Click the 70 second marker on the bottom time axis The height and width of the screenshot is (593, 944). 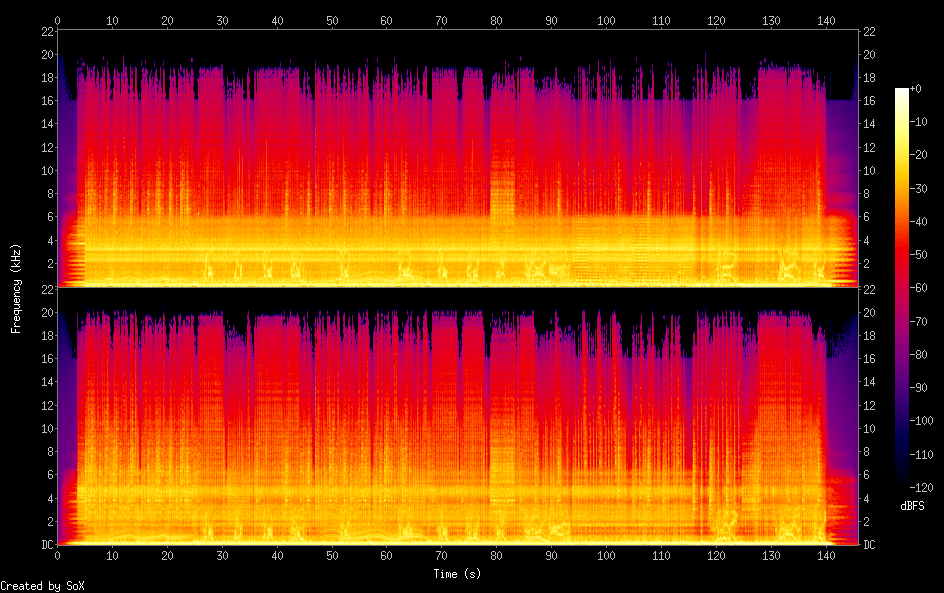440,556
